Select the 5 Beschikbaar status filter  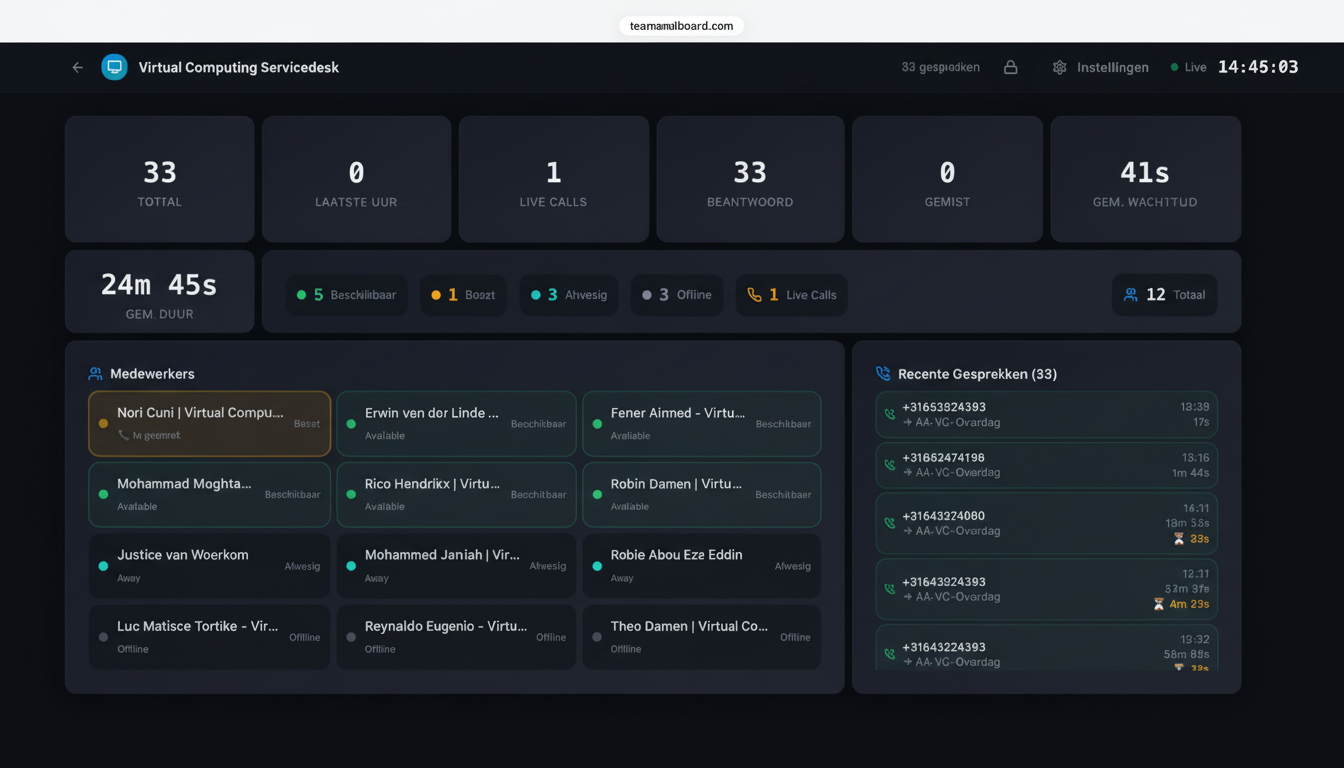347,295
